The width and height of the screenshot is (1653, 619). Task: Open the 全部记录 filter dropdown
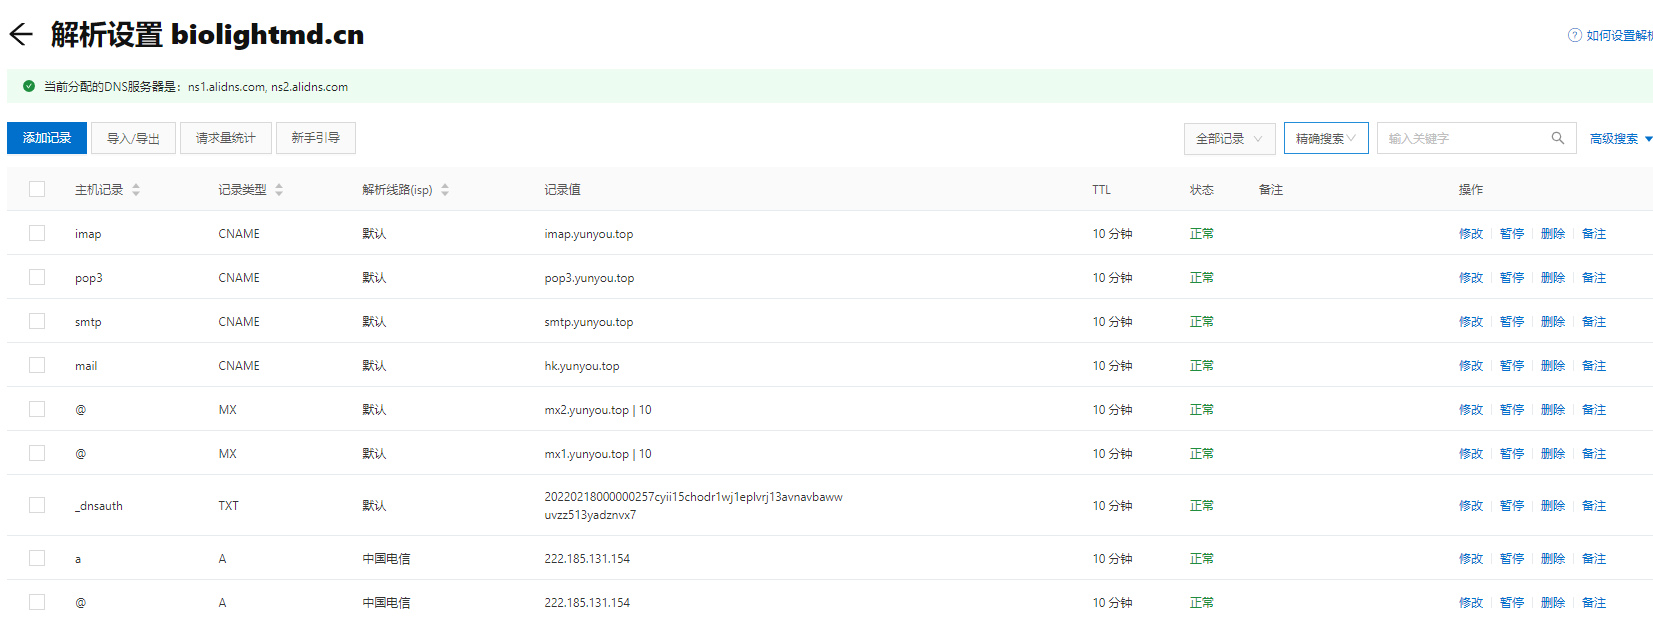point(1229,138)
